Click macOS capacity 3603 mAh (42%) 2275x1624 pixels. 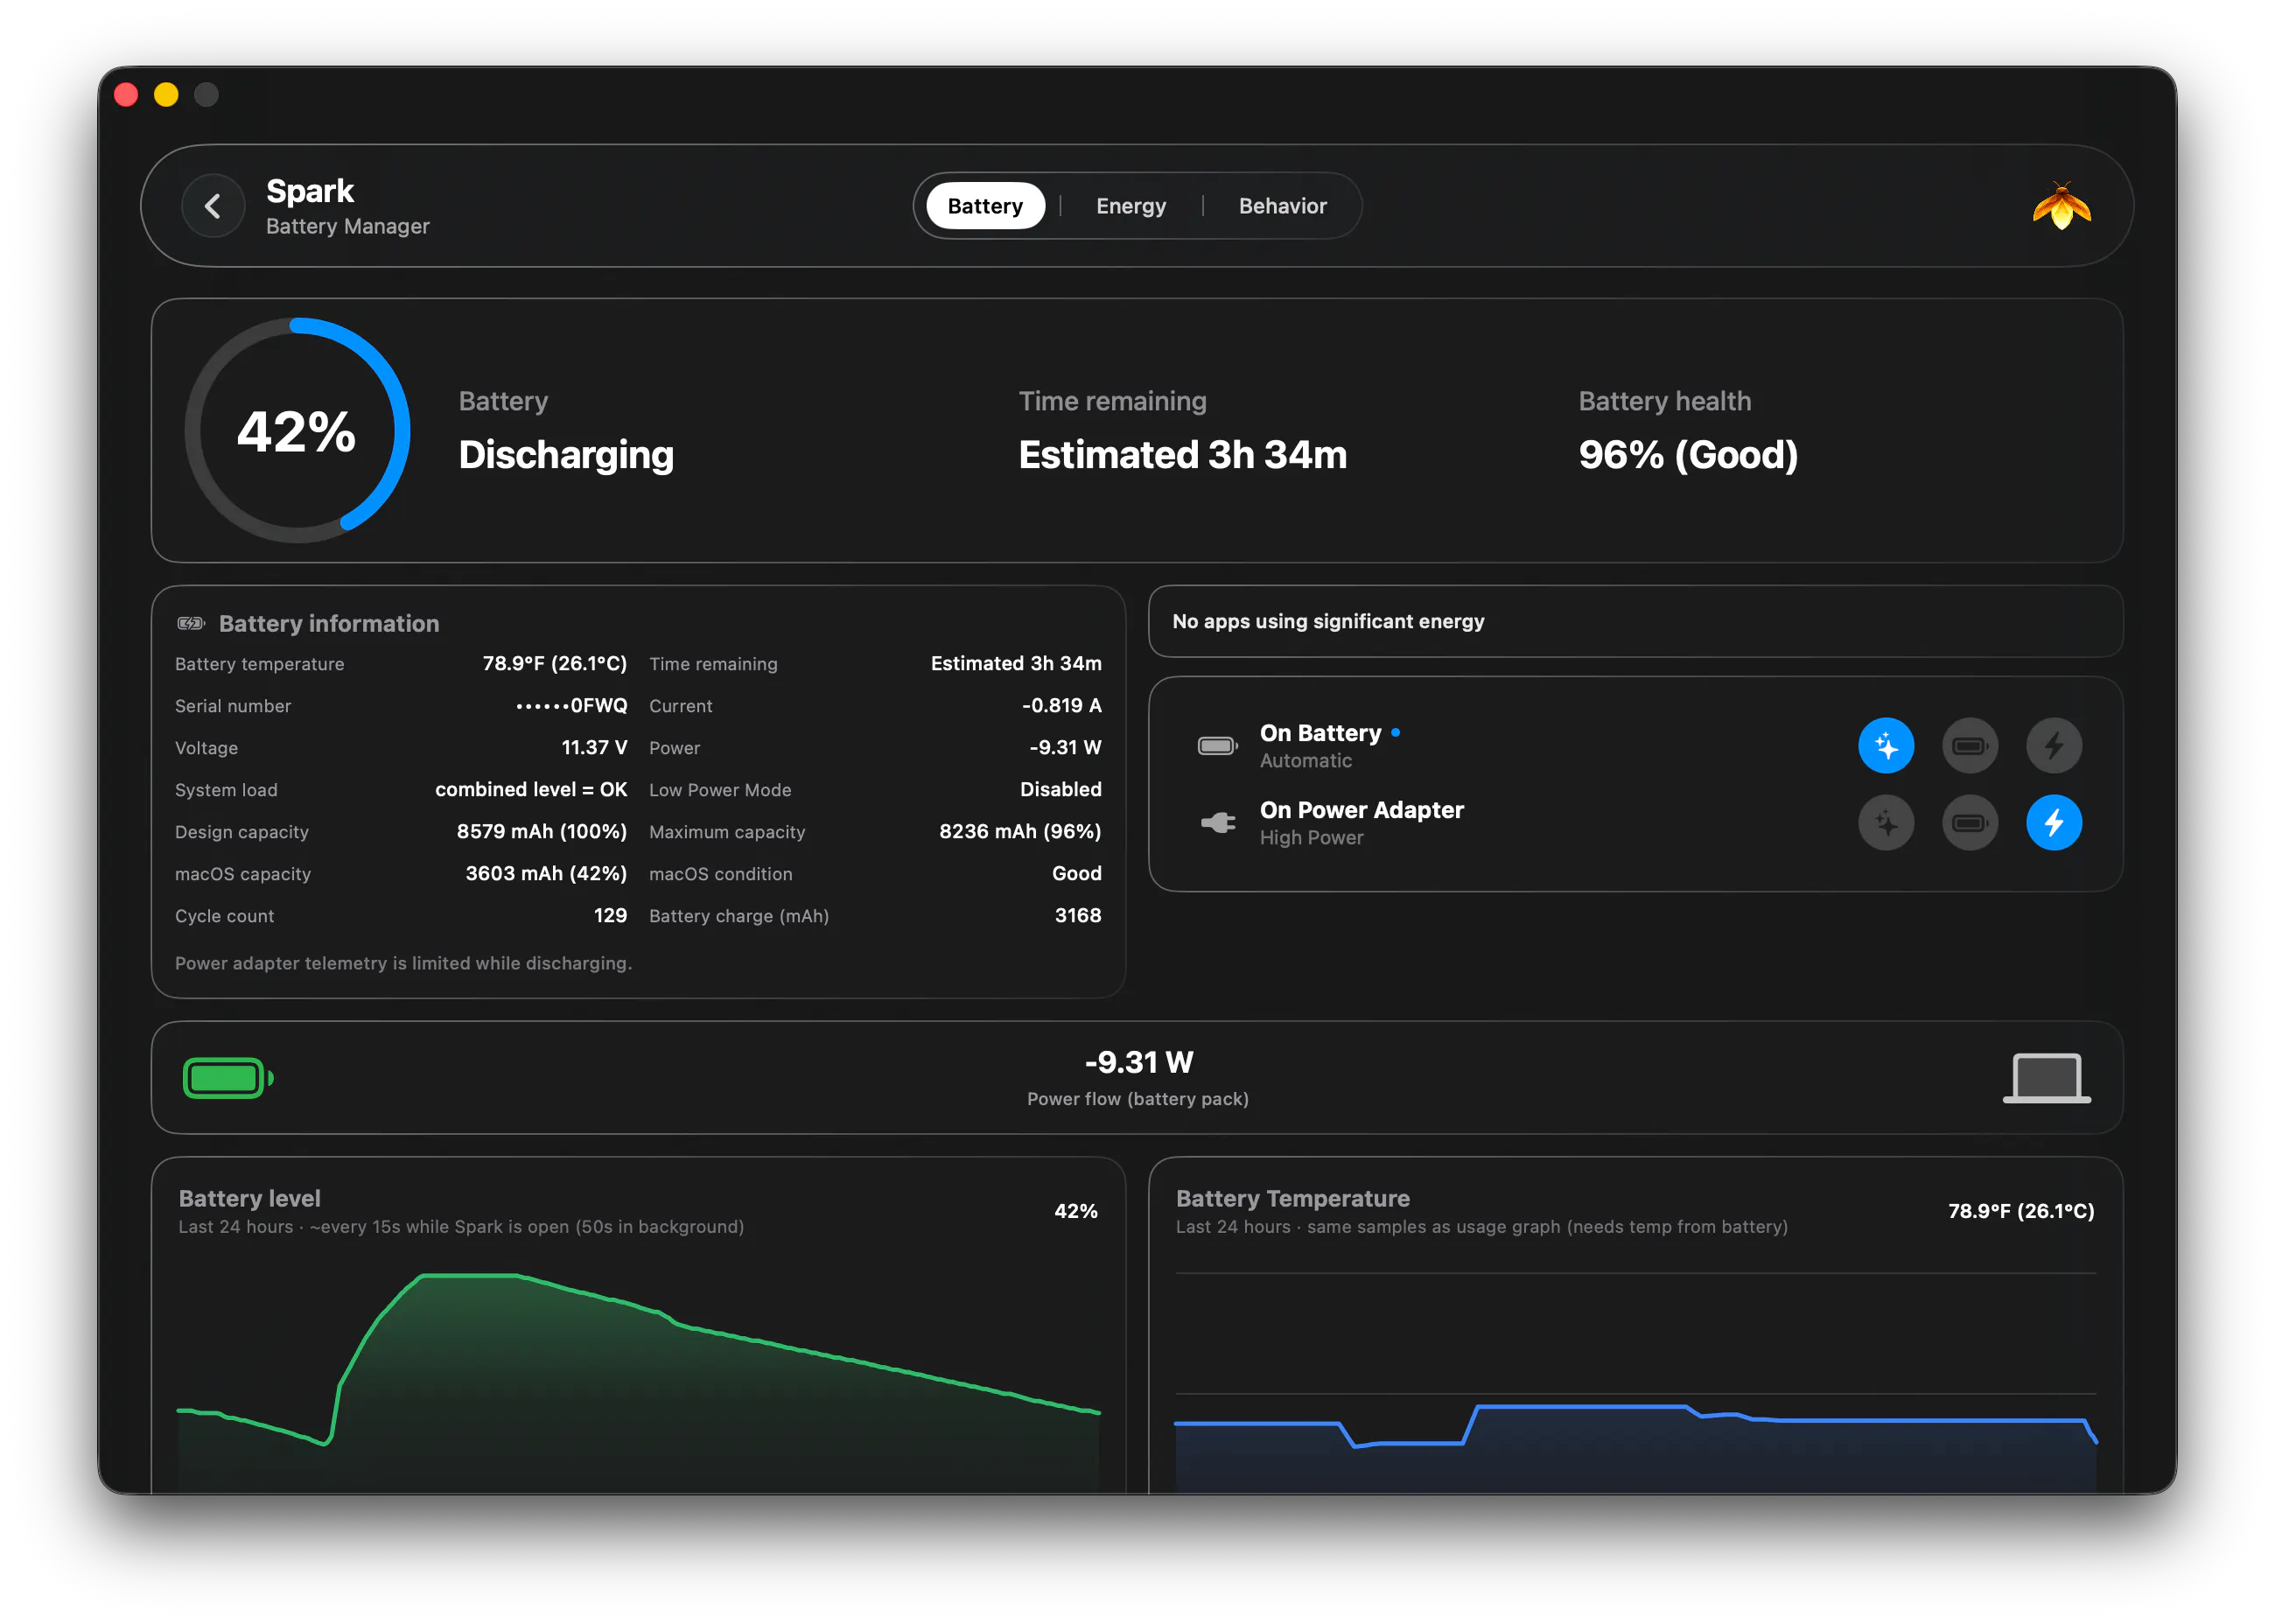pyautogui.click(x=545, y=874)
